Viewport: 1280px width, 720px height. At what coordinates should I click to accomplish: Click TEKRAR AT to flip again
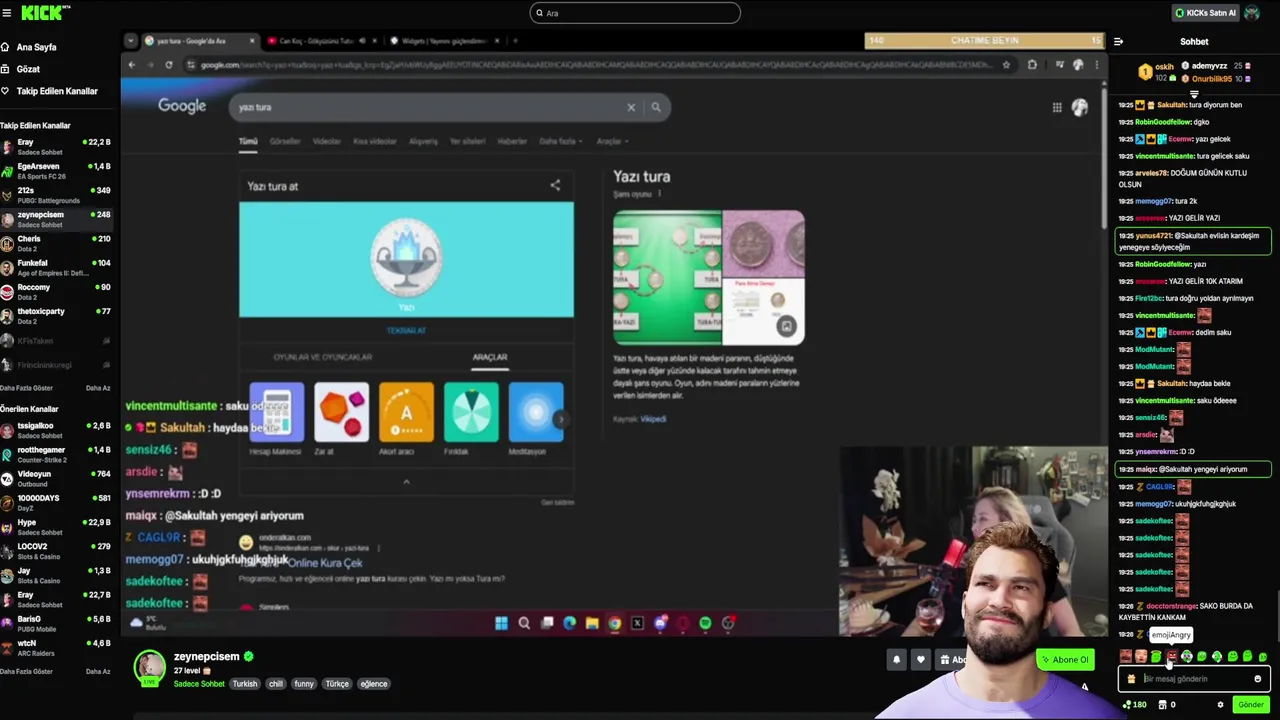pyautogui.click(x=406, y=331)
